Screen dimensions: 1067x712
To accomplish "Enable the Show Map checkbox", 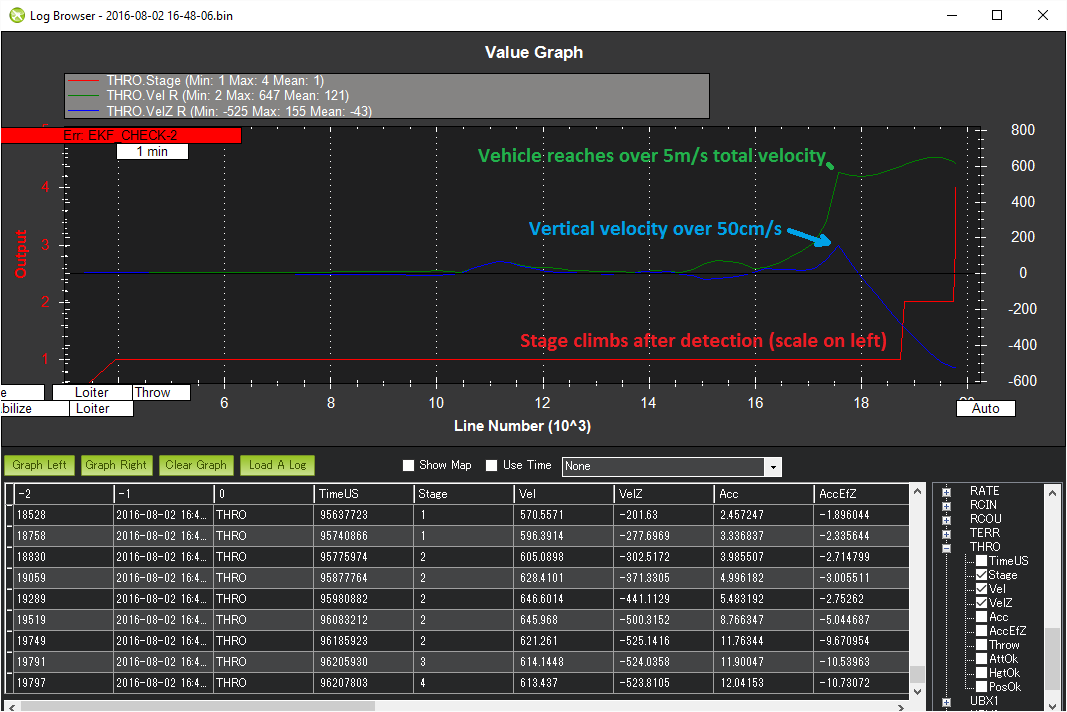I will click(408, 466).
